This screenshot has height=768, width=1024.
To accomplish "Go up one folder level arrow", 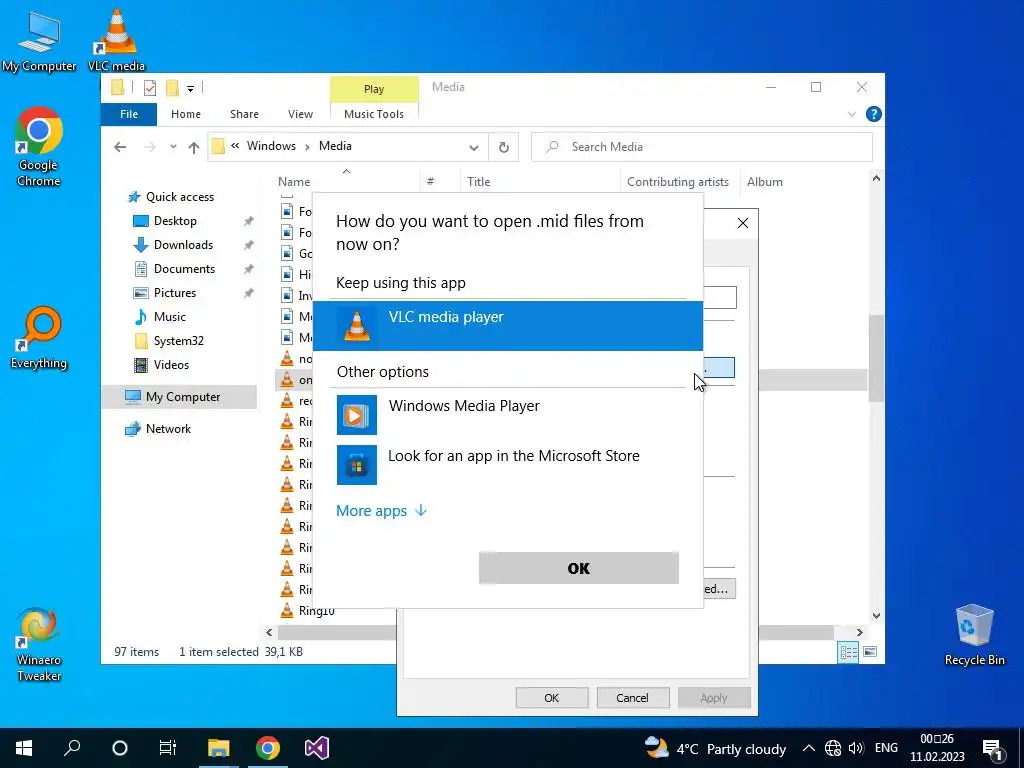I will pyautogui.click(x=194, y=147).
